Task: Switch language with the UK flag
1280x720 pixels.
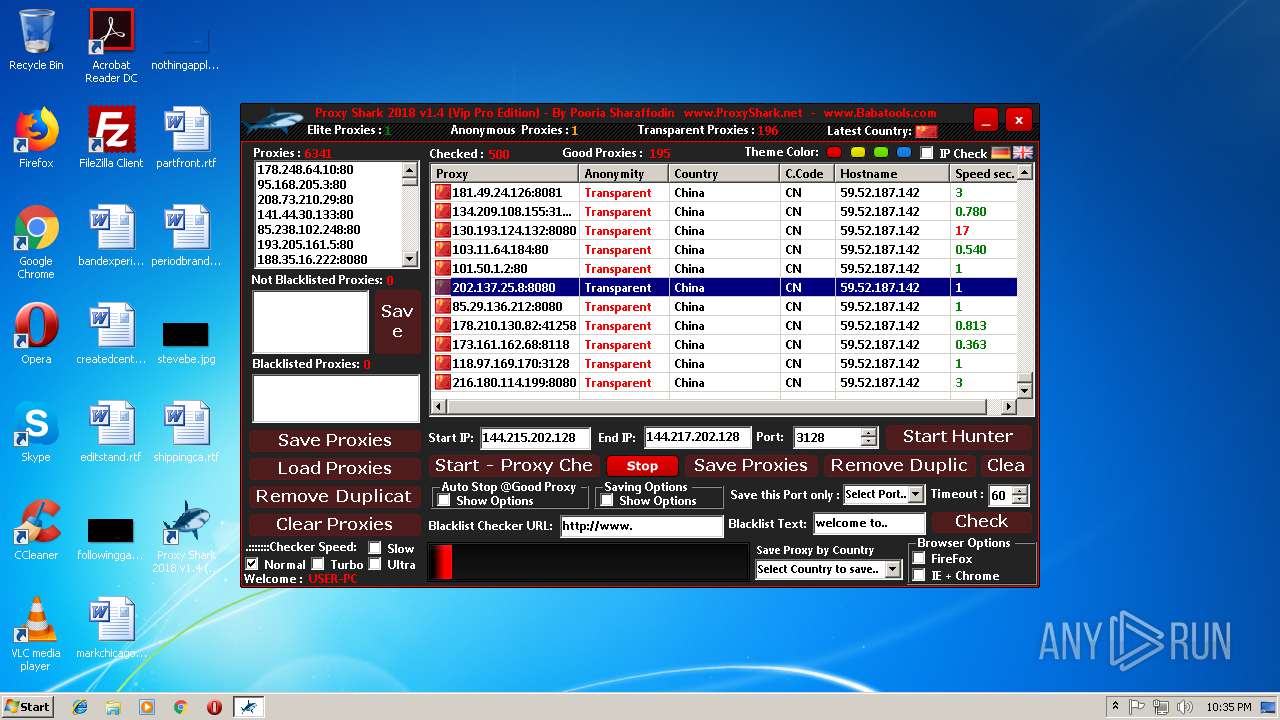Action: [1023, 153]
